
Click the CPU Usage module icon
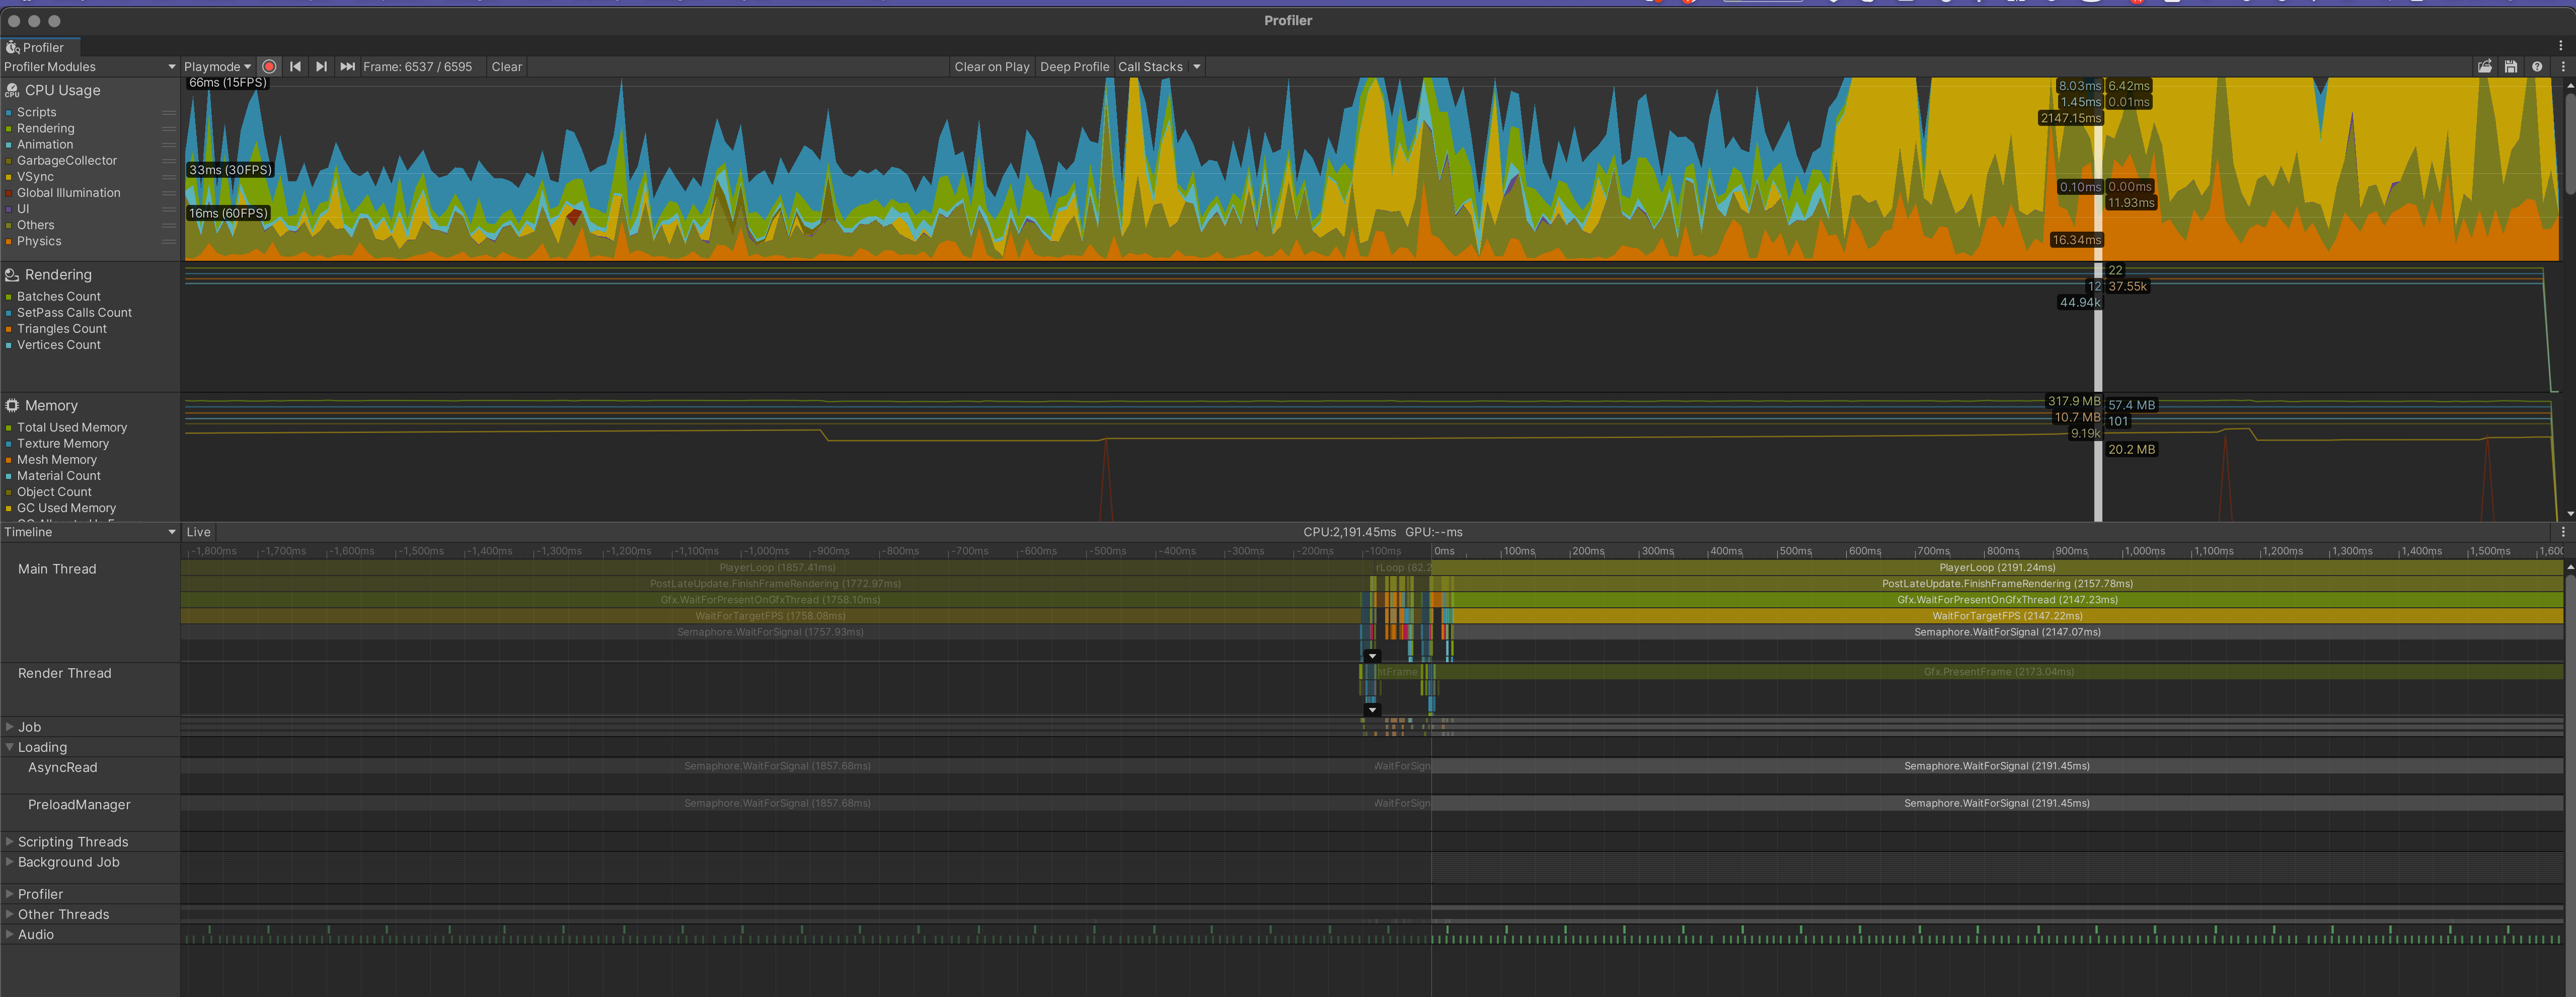coord(12,90)
